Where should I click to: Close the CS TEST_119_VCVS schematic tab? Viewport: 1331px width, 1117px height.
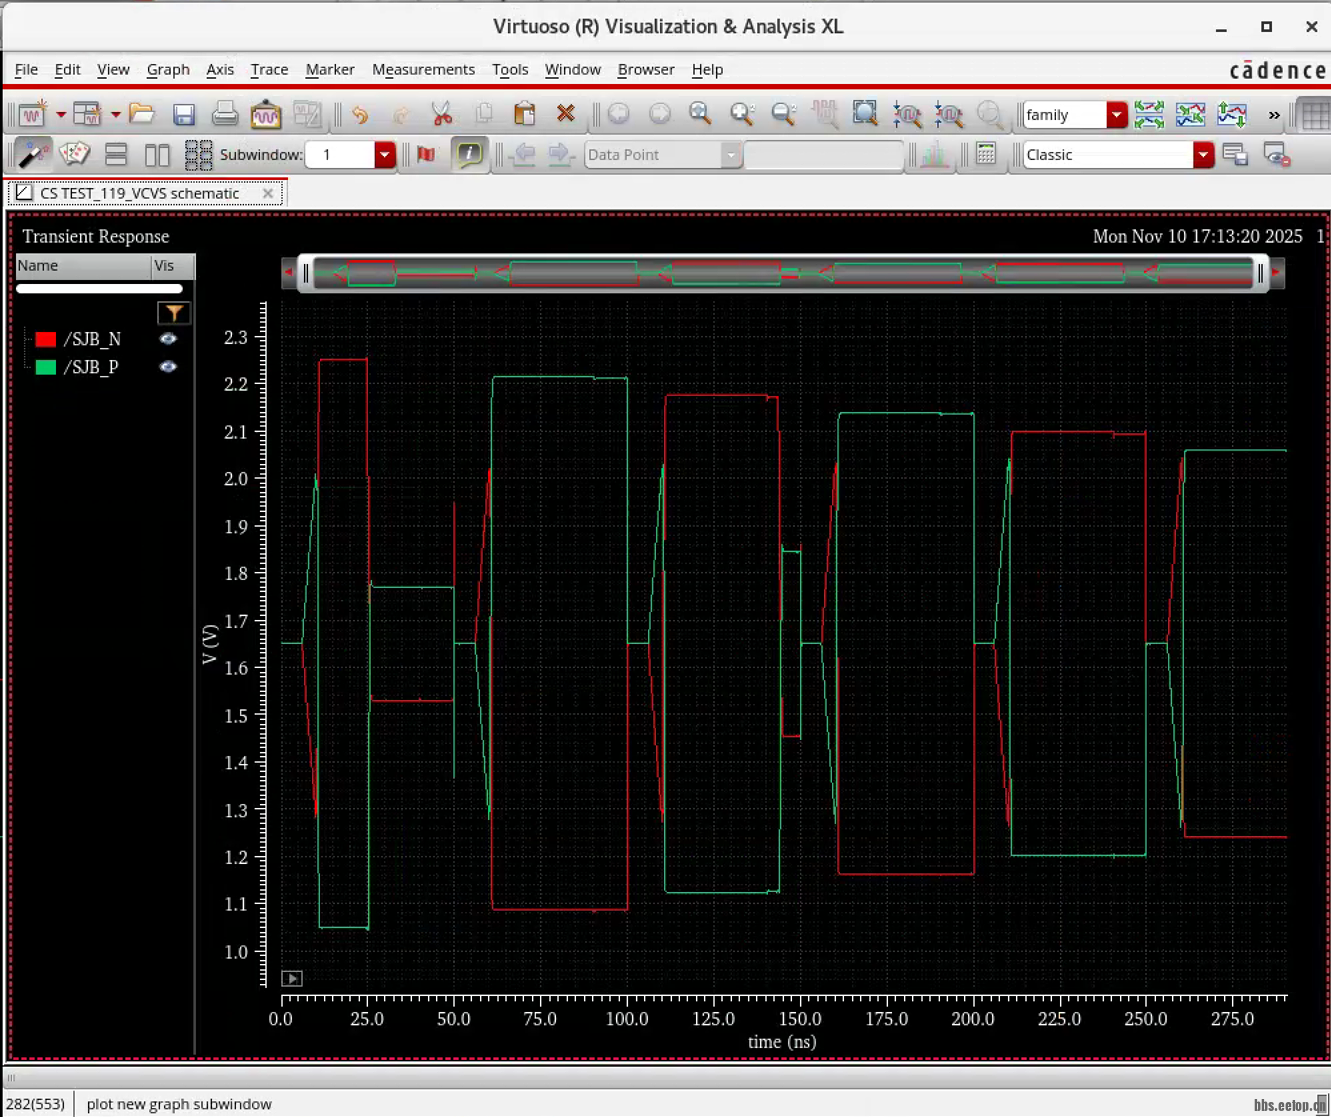(x=268, y=193)
